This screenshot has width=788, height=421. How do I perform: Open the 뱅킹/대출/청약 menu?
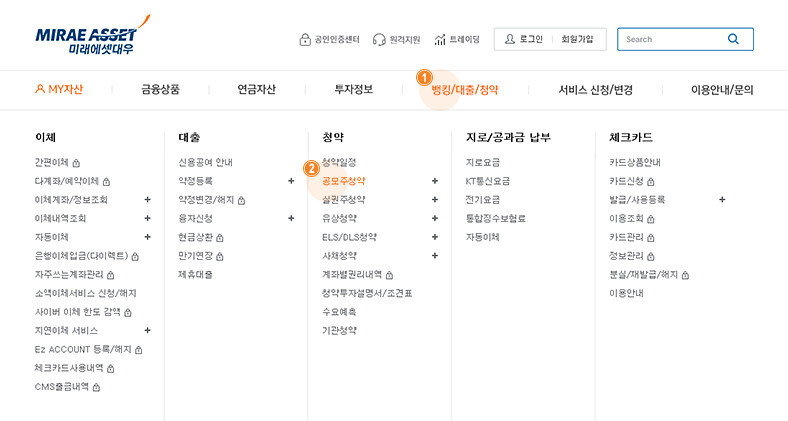(465, 90)
